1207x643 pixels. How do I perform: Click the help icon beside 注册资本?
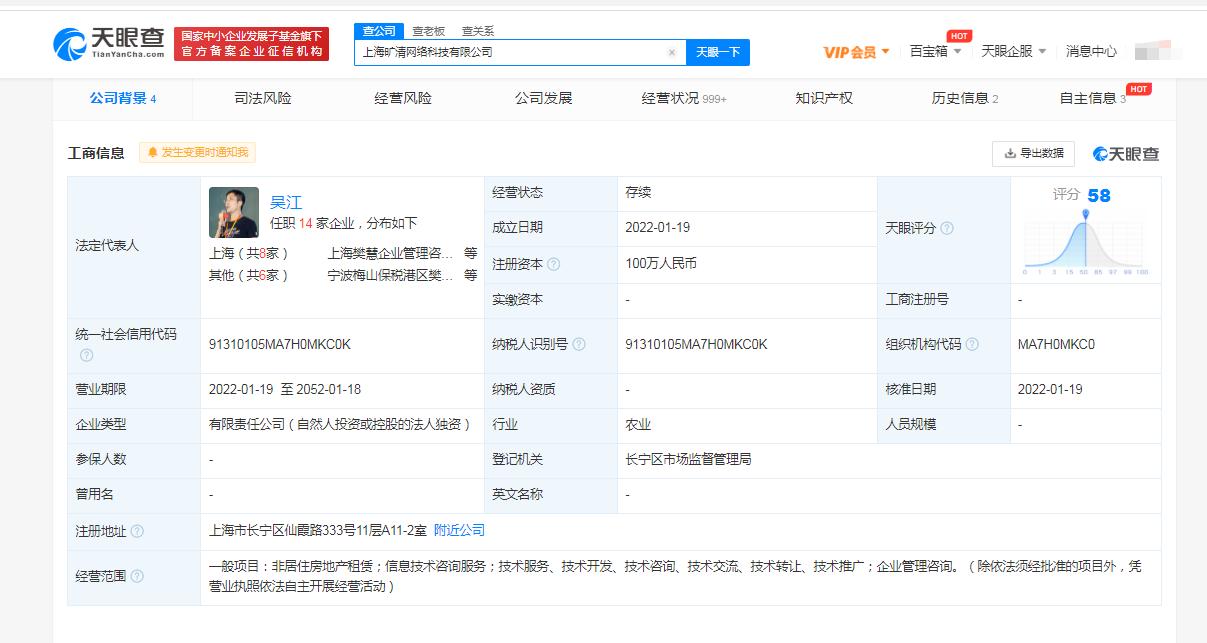click(x=553, y=264)
